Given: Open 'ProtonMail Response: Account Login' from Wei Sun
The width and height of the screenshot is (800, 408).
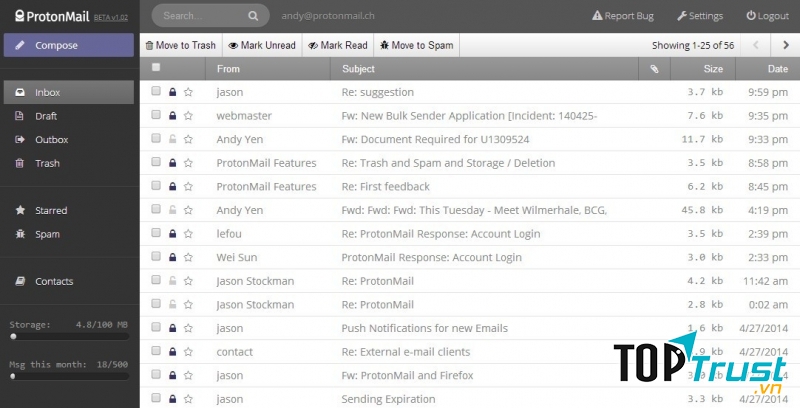Looking at the screenshot, I should click(x=432, y=258).
